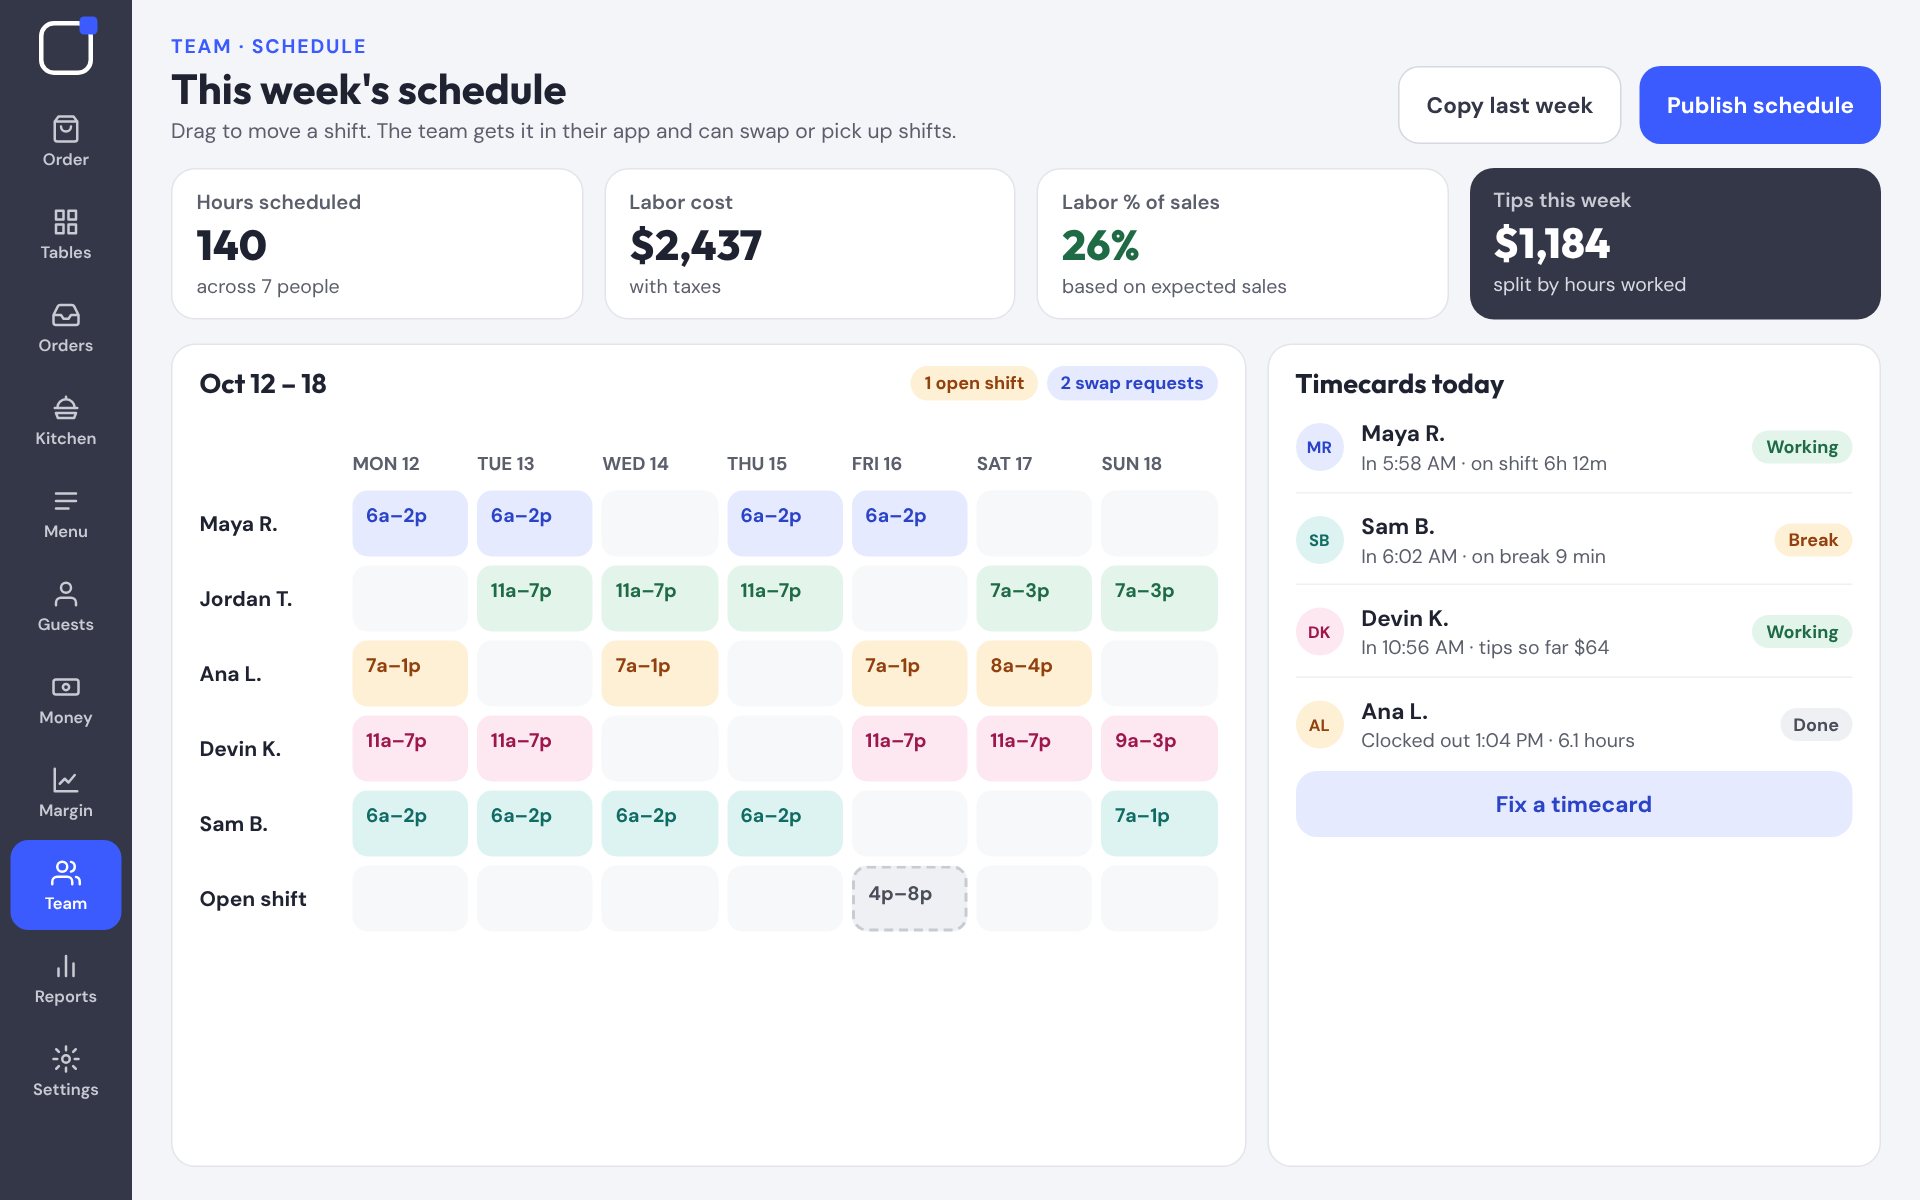The image size is (1920, 1200).
Task: Open the Orders inbox icon
Action: (x=66, y=327)
